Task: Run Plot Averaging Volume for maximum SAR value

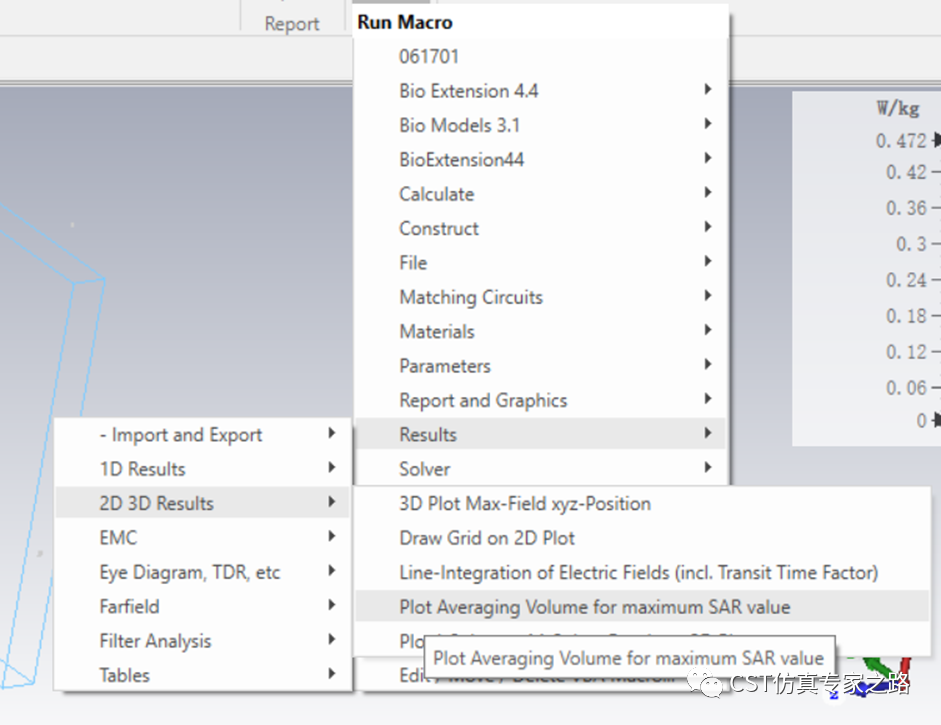Action: pos(642,606)
